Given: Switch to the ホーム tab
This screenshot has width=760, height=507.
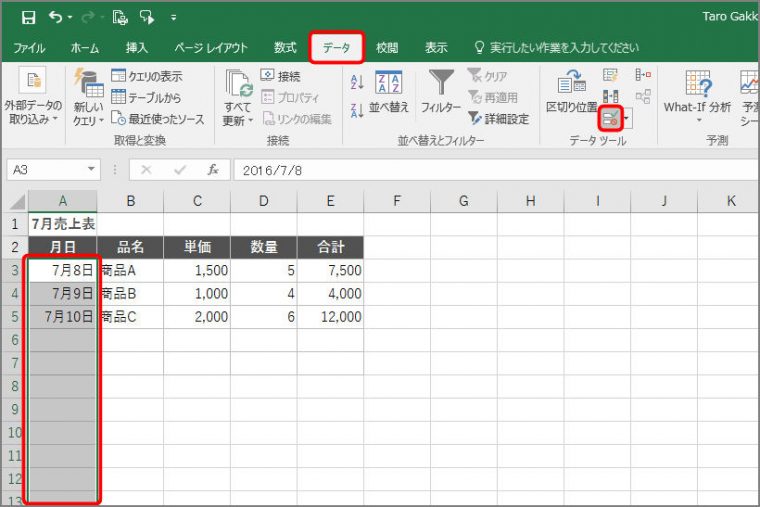Looking at the screenshot, I should coord(85,48).
